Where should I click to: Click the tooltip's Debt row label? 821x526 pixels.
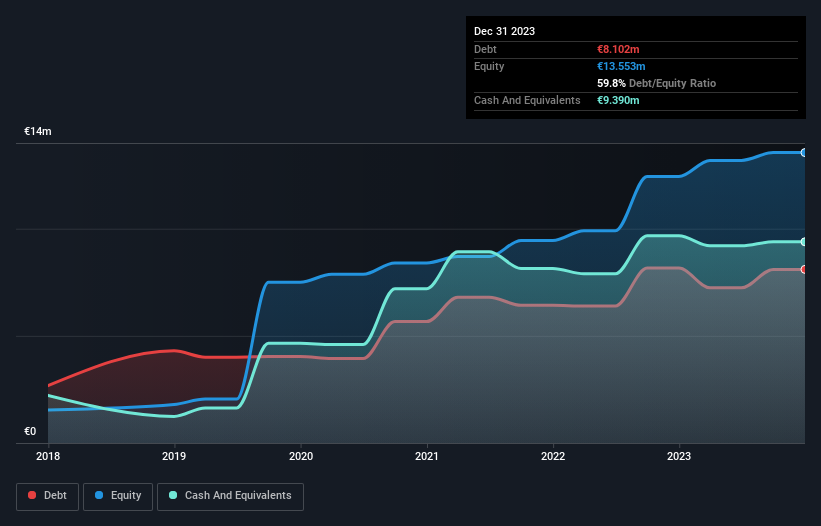click(x=485, y=49)
